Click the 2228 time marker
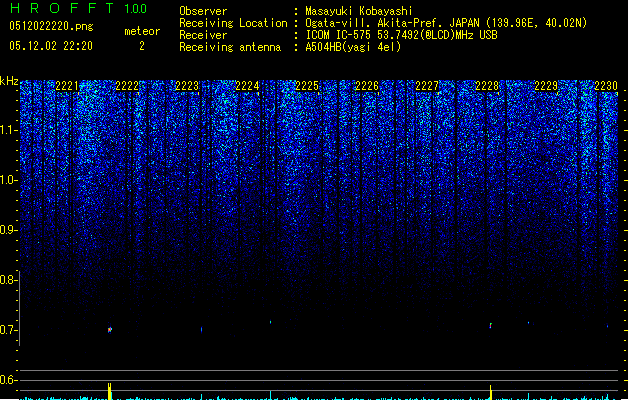629x400 pixels. click(x=487, y=86)
